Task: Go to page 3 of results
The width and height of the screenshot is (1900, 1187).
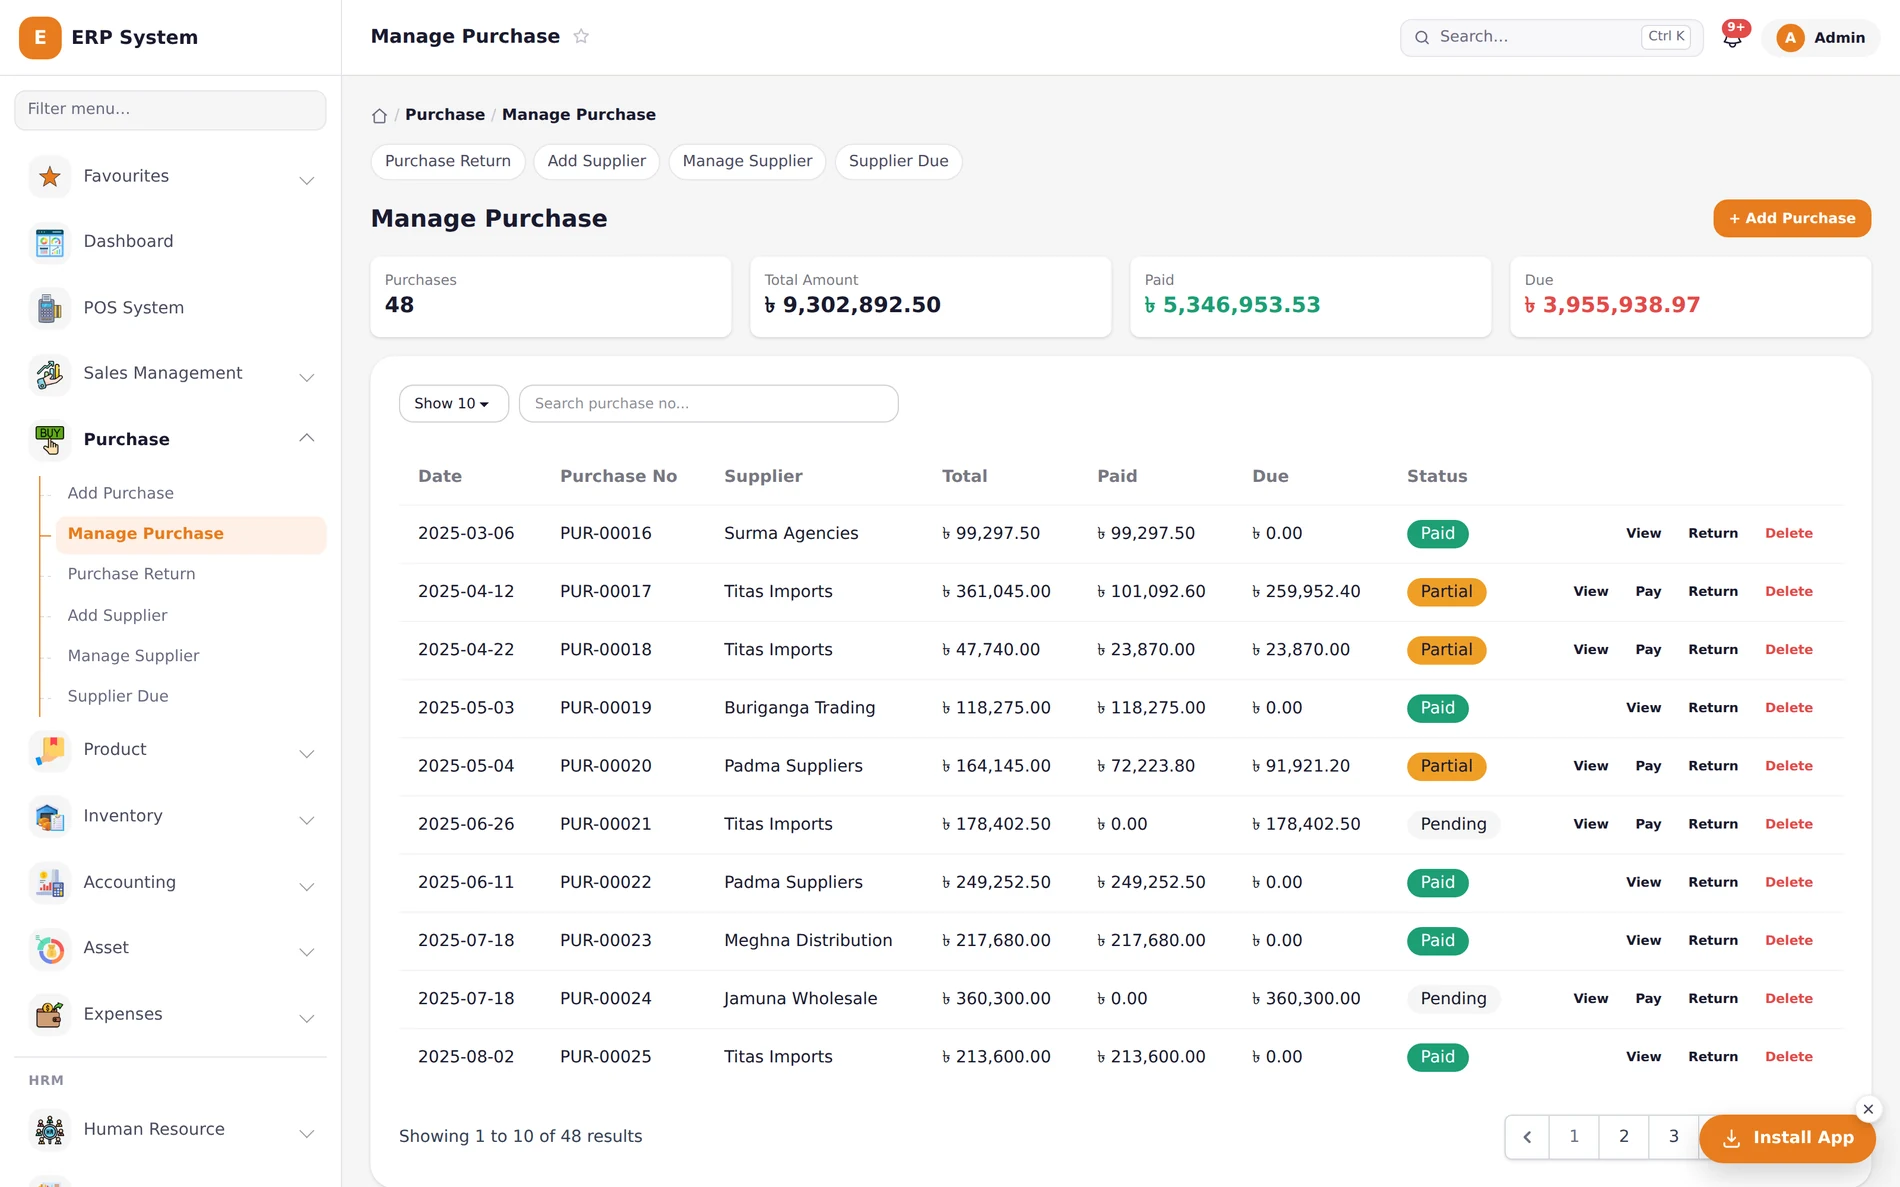Action: tap(1673, 1137)
